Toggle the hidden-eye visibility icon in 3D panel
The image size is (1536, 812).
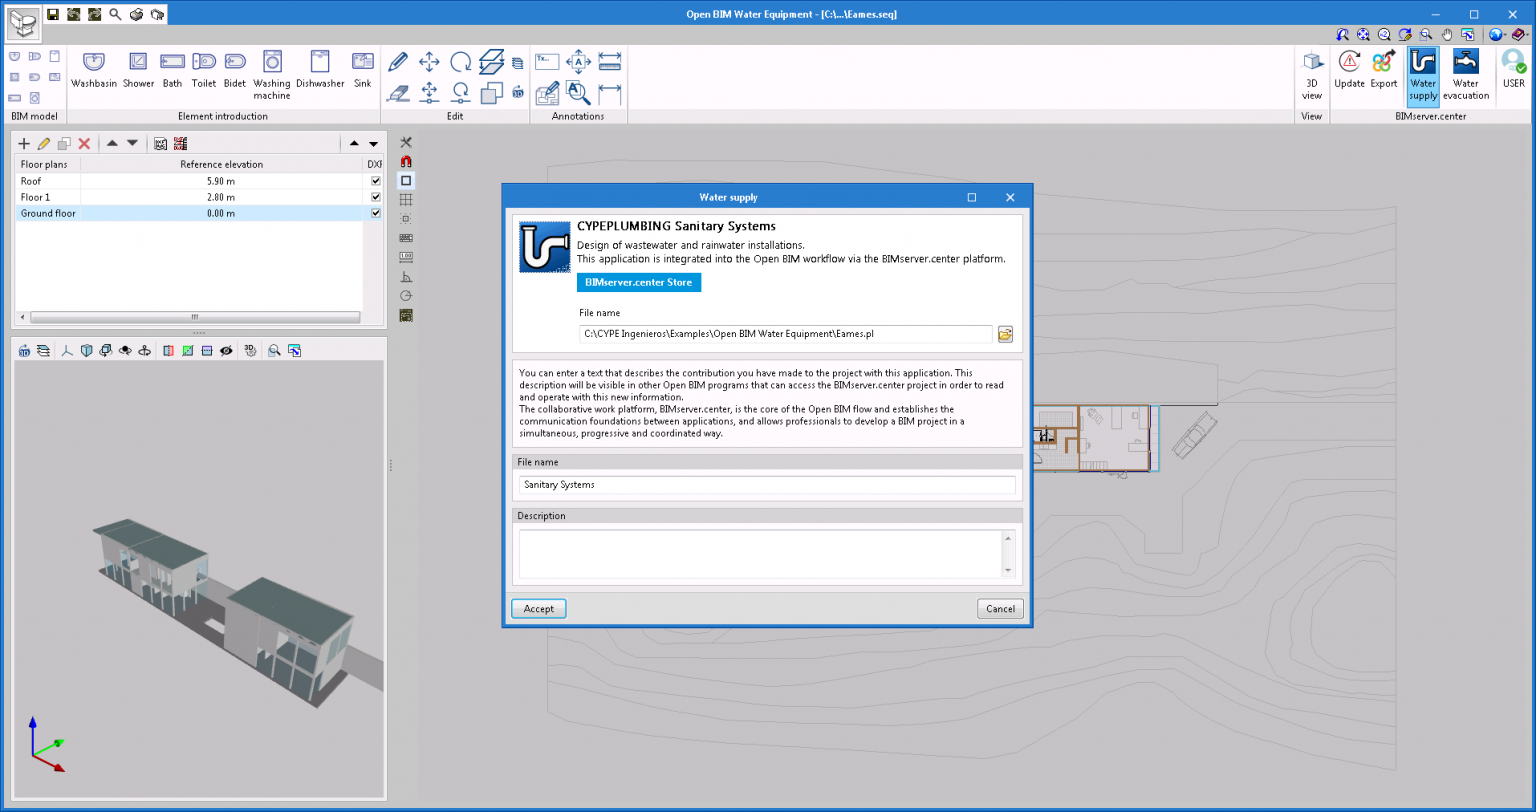pyautogui.click(x=226, y=351)
